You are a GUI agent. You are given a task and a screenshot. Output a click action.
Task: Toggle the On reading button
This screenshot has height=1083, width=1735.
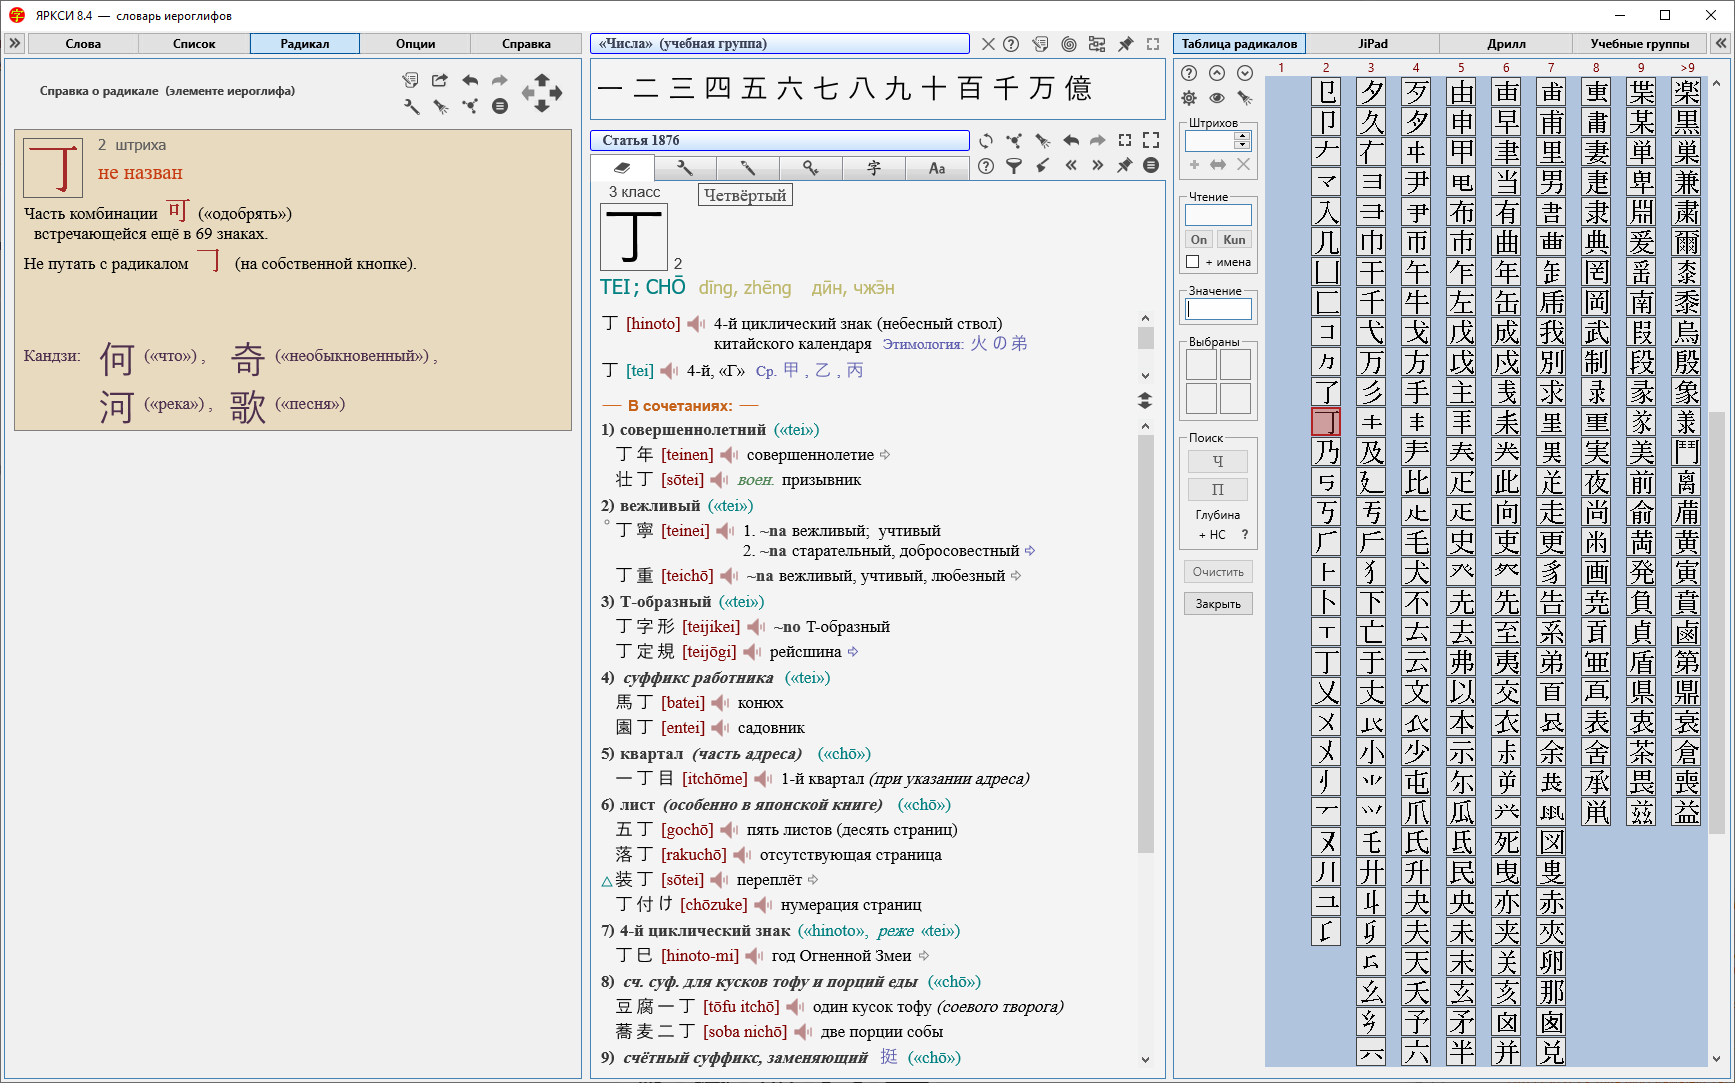(1199, 240)
